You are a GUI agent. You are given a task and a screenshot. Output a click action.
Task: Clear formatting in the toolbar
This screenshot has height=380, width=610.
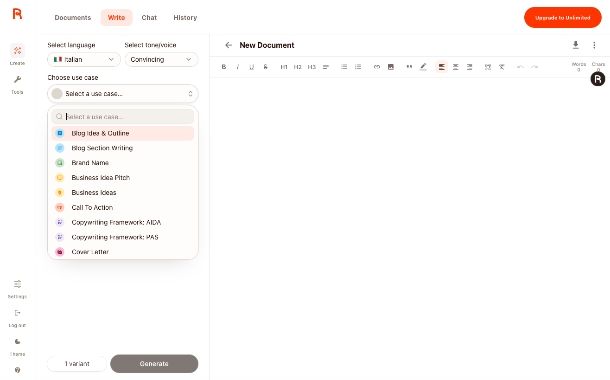pos(502,67)
